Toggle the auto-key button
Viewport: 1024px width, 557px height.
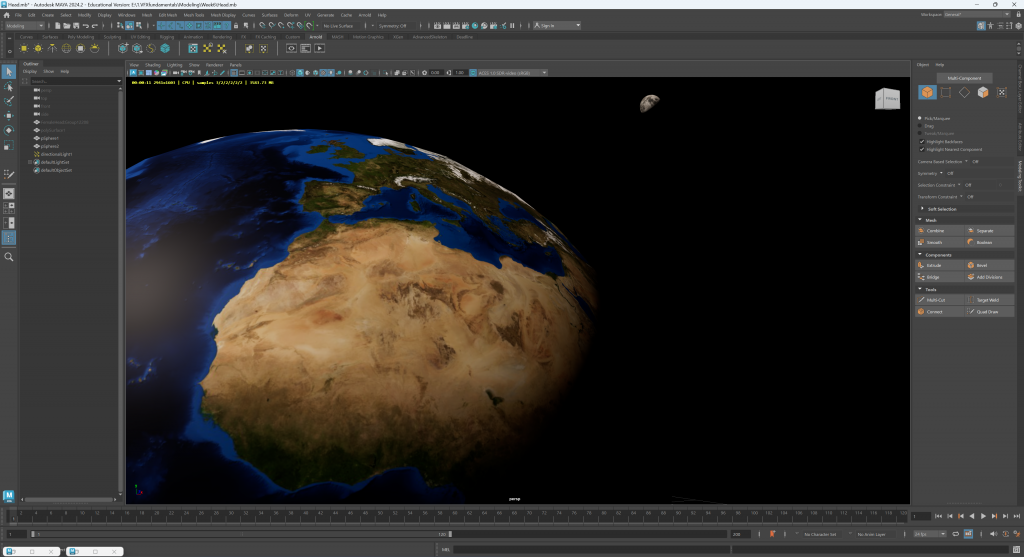1006,534
